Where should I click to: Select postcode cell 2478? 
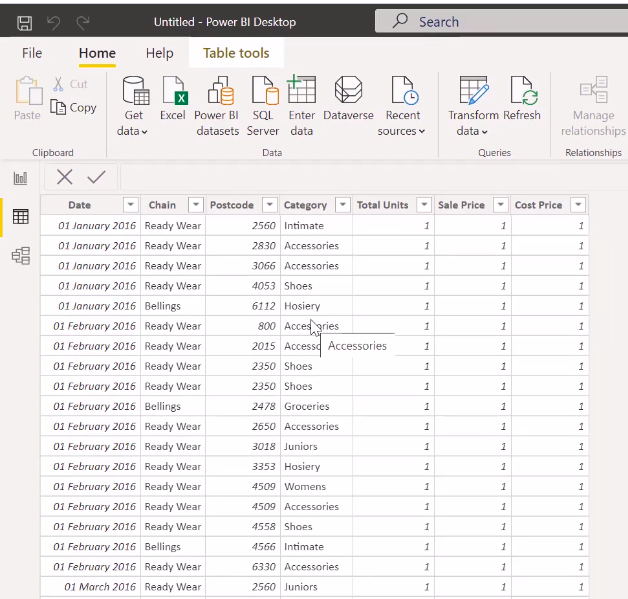[243, 406]
